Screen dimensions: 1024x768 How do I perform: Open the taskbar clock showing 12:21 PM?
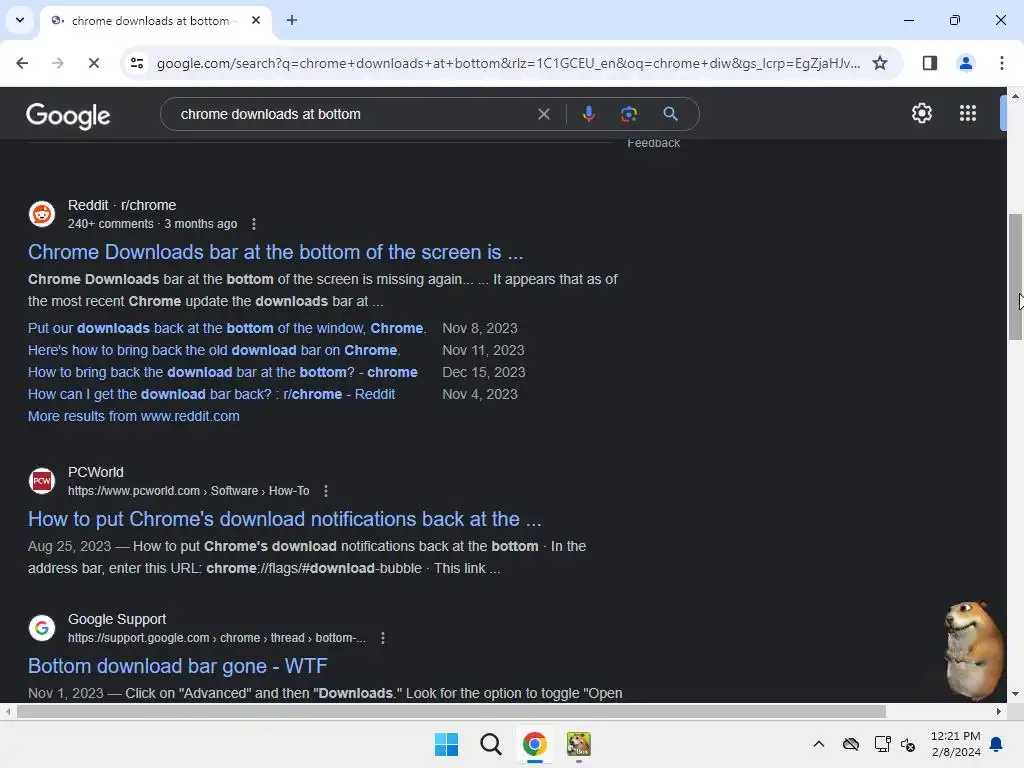(x=955, y=744)
